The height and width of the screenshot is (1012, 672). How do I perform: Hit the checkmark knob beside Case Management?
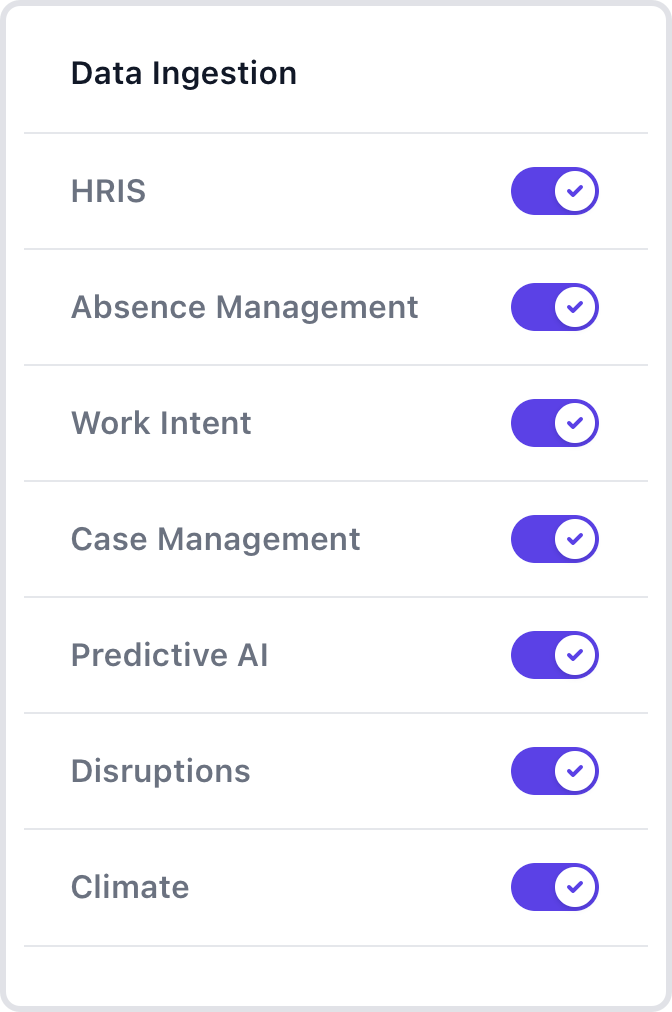click(x=575, y=539)
